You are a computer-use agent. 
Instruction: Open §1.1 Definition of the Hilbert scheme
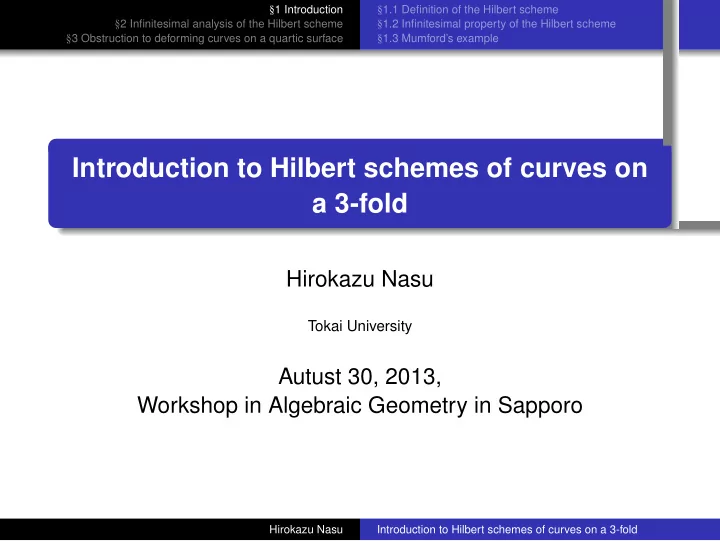click(467, 10)
